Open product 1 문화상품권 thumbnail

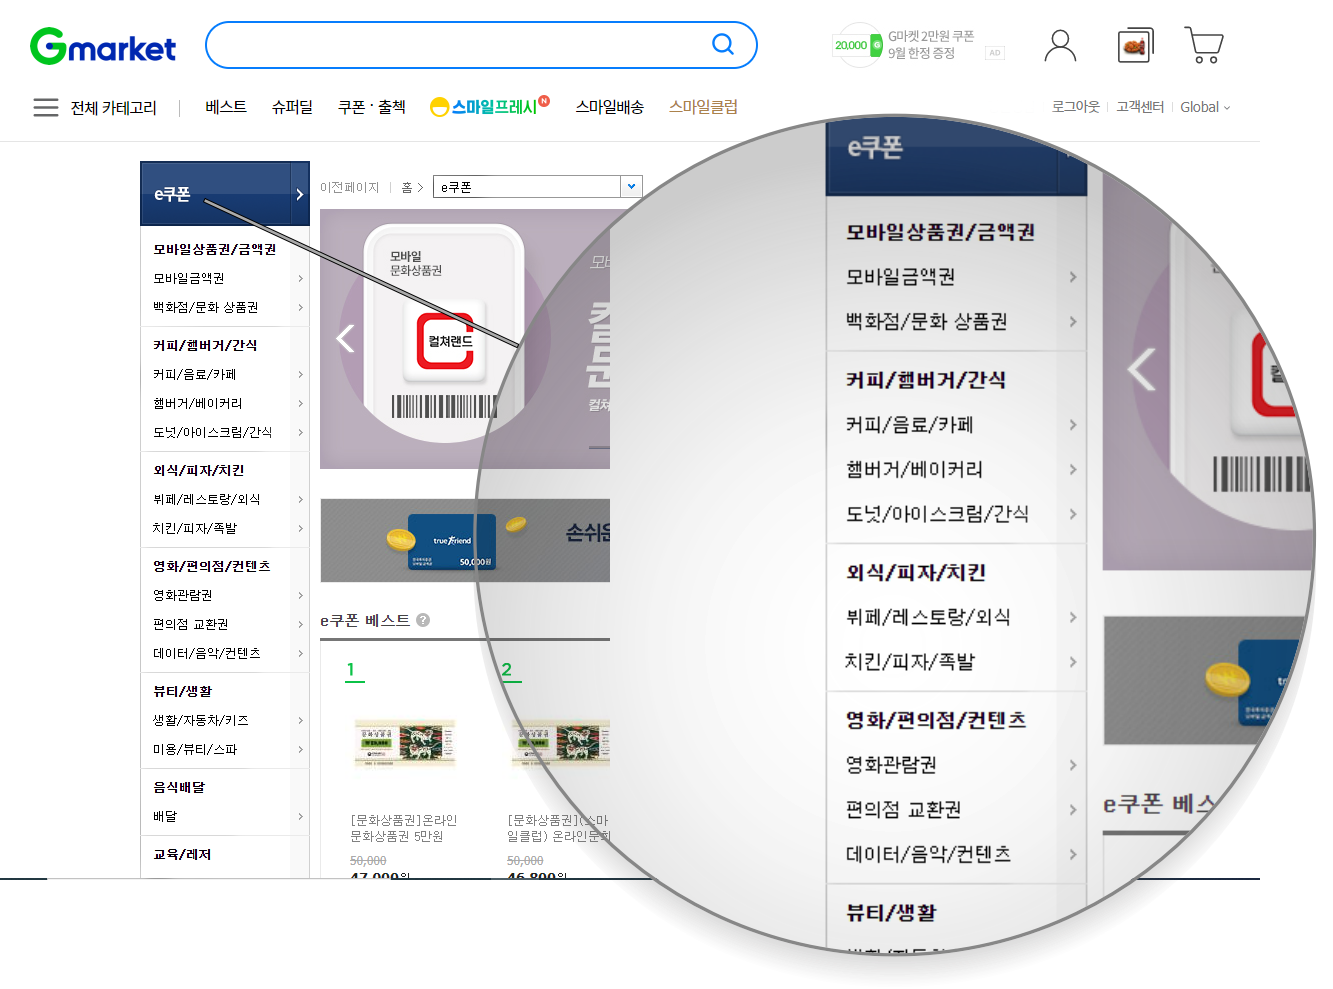405,744
